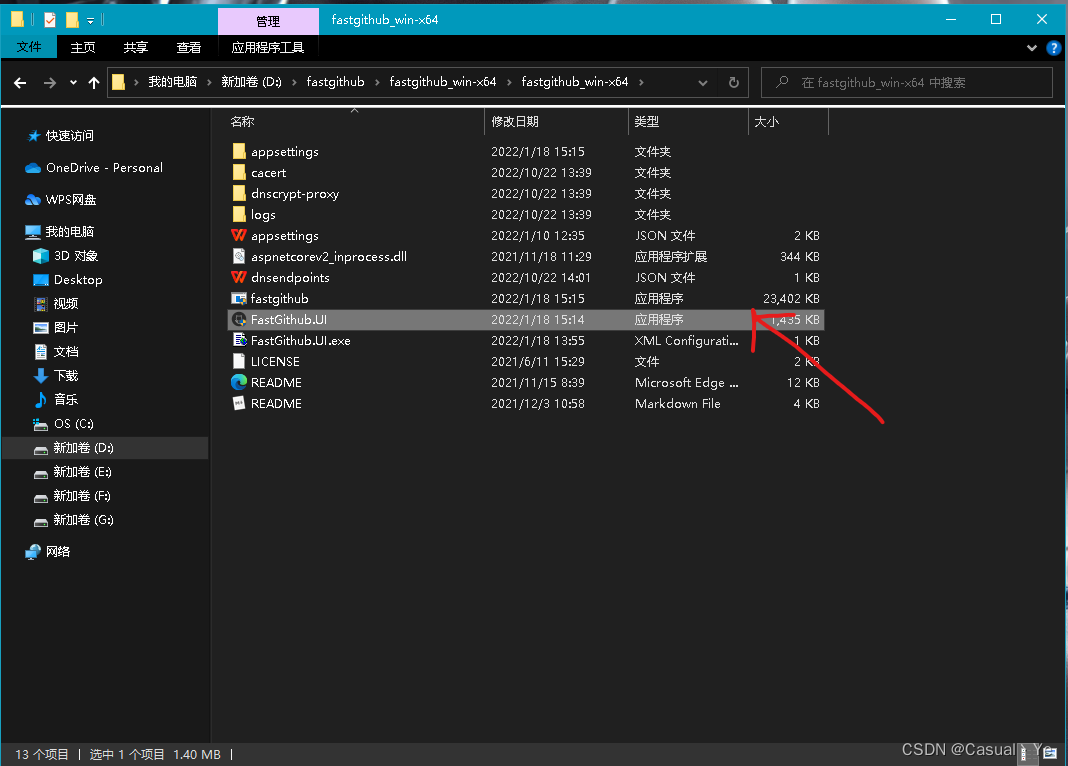
Task: Click the Help question mark icon
Action: pos(1053,47)
